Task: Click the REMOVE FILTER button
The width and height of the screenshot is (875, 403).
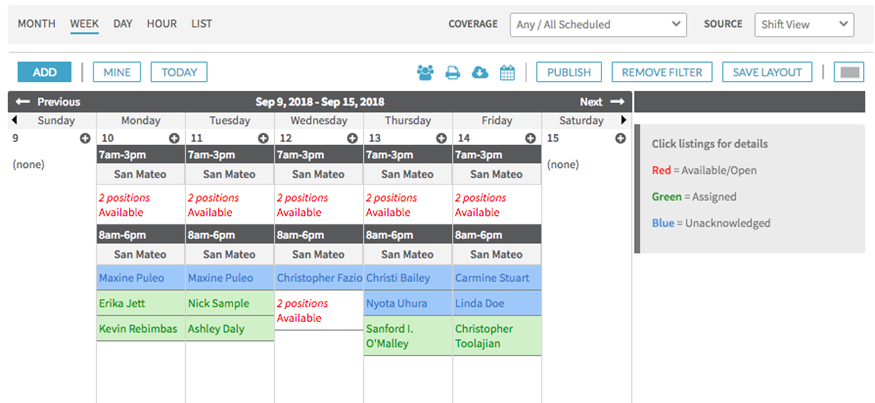Action: point(662,72)
